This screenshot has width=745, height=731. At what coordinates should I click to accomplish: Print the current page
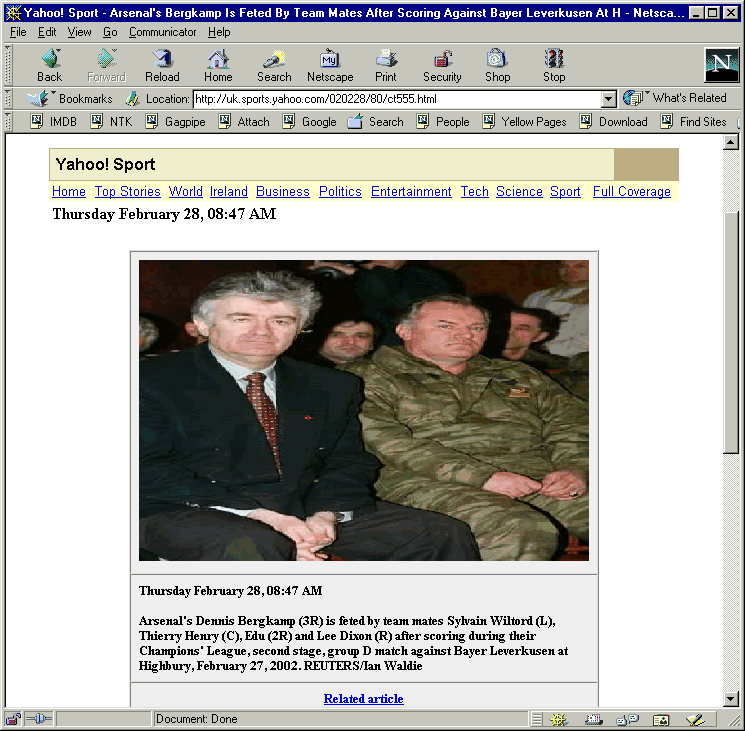pyautogui.click(x=386, y=66)
